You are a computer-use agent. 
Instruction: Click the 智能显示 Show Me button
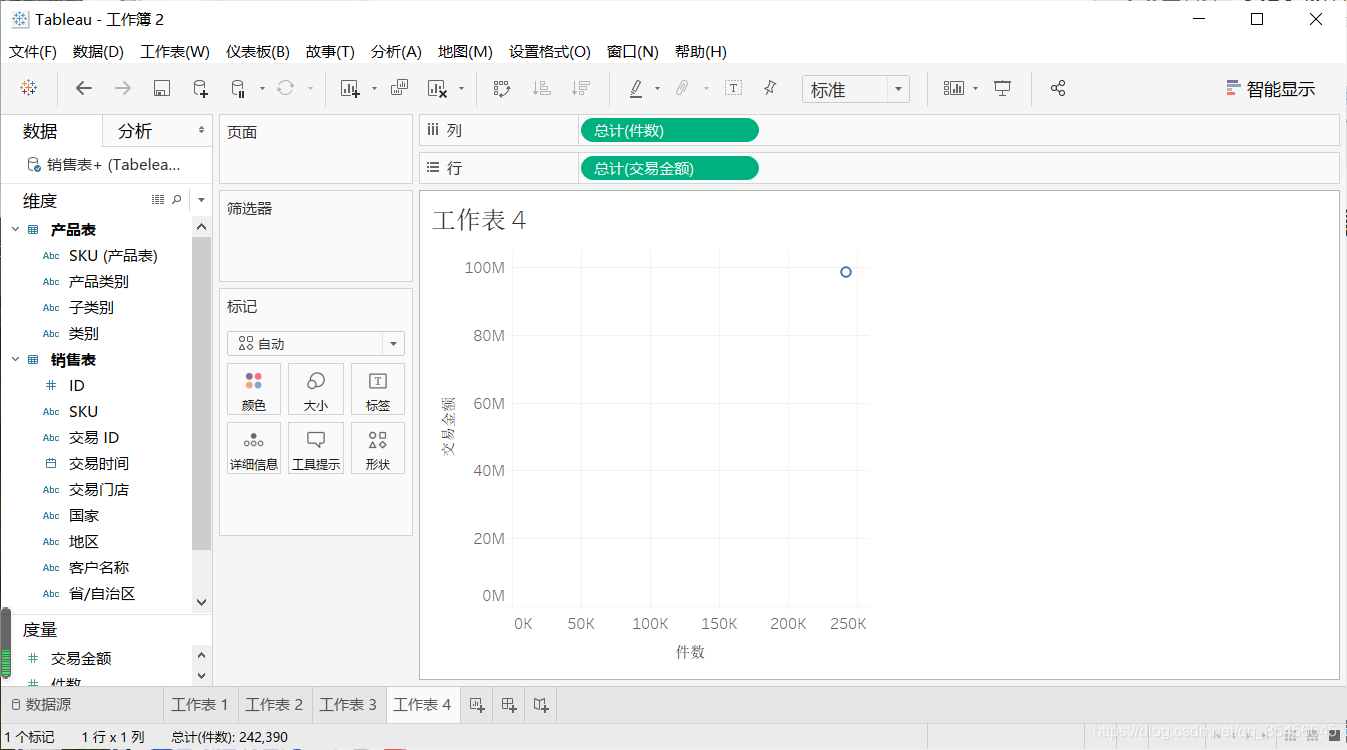tap(1271, 89)
